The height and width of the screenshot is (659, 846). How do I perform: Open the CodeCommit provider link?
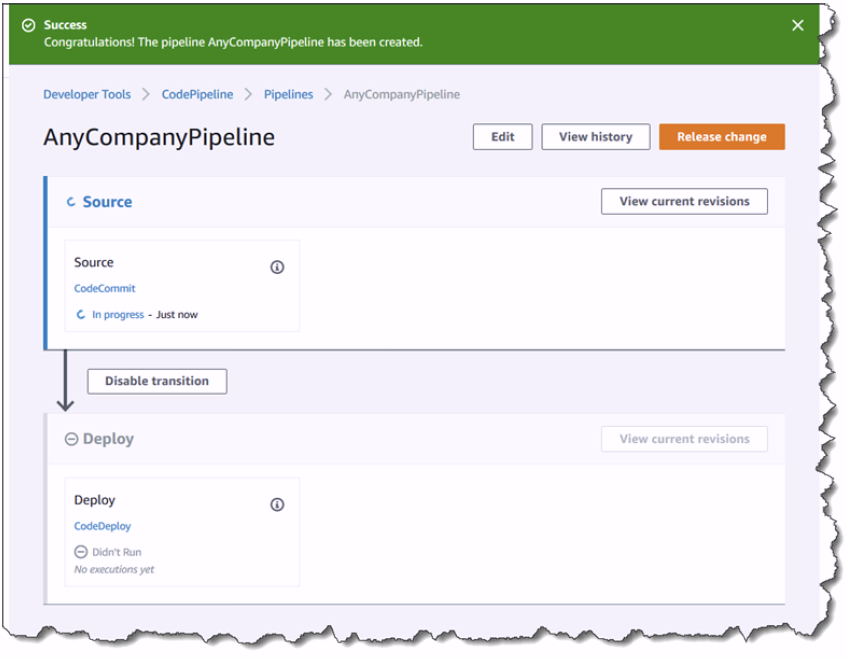click(x=105, y=289)
